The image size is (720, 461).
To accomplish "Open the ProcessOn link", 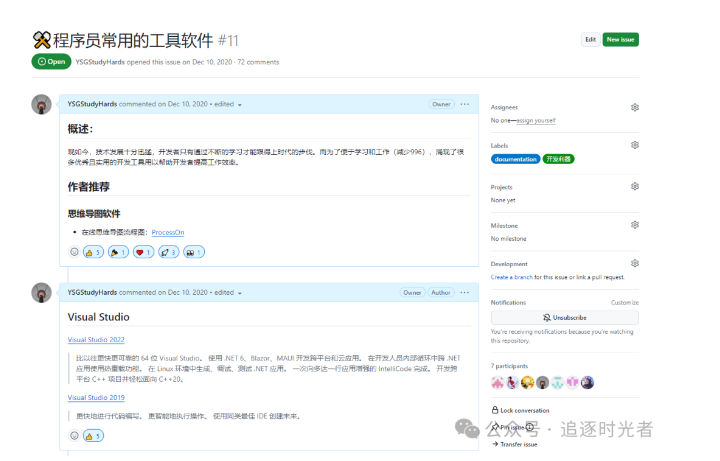I will coord(168,232).
